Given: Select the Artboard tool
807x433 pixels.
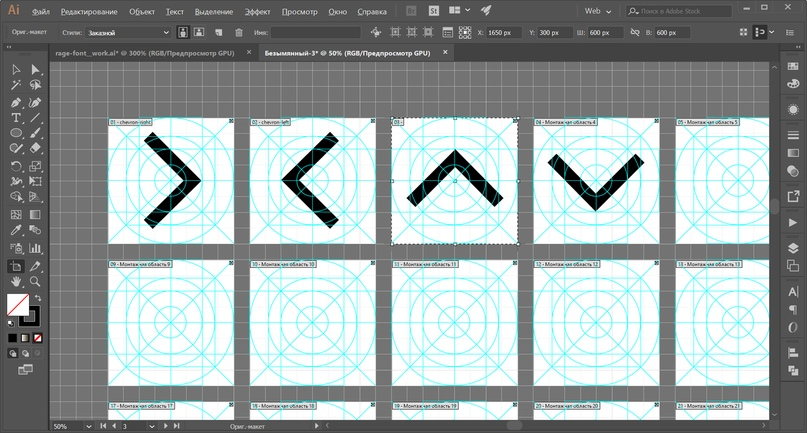Looking at the screenshot, I should 16,266.
